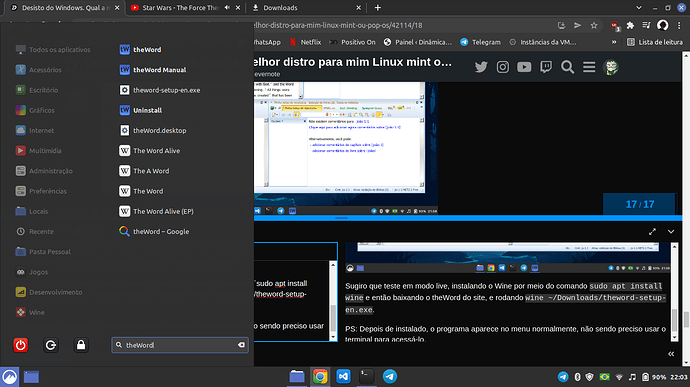Lock the screen with padlock button

(x=81, y=345)
